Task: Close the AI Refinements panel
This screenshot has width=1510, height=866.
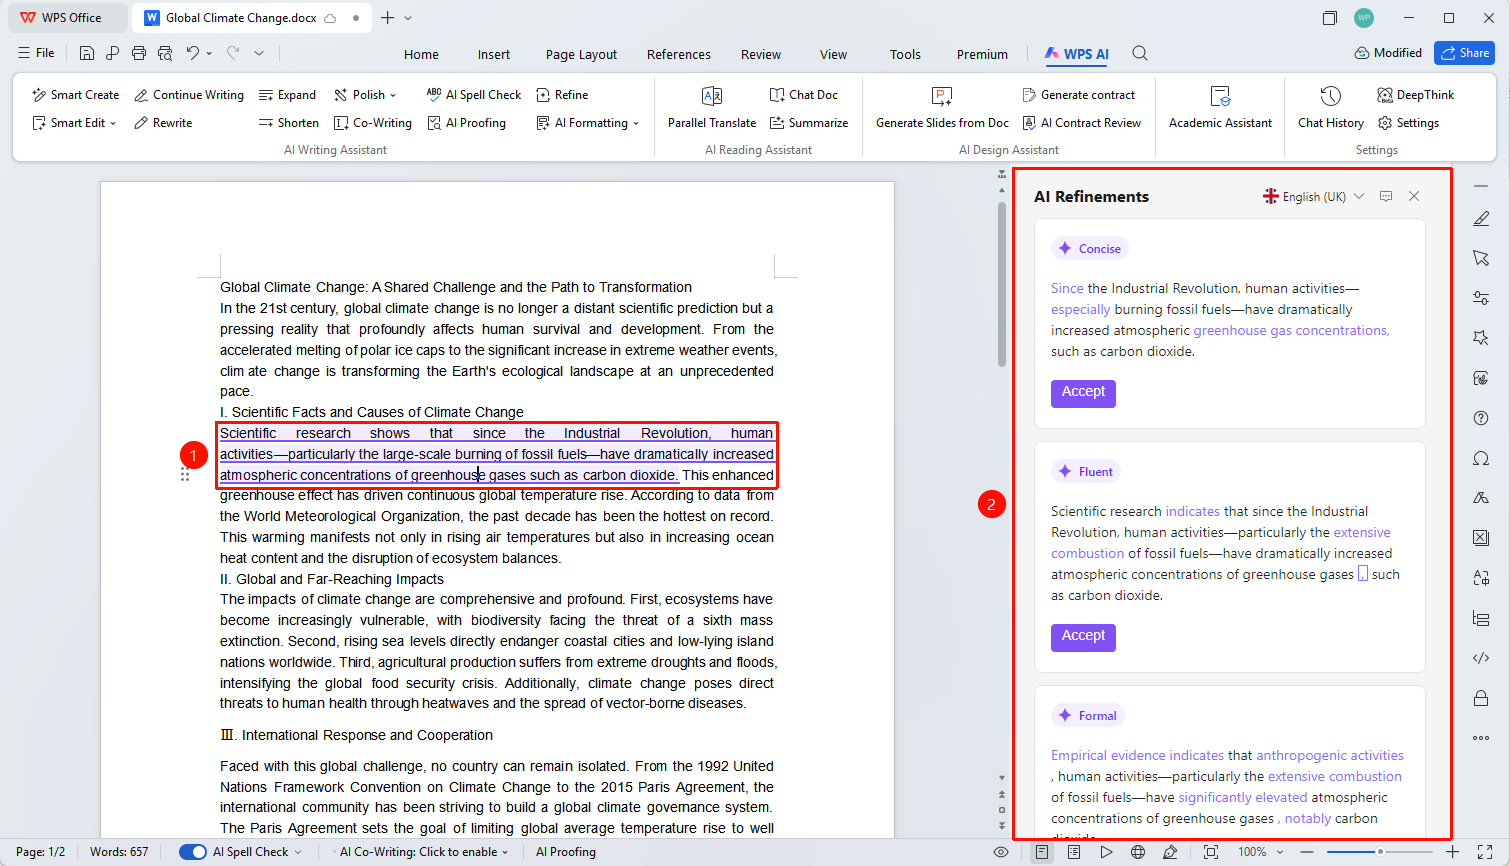Action: (1414, 196)
